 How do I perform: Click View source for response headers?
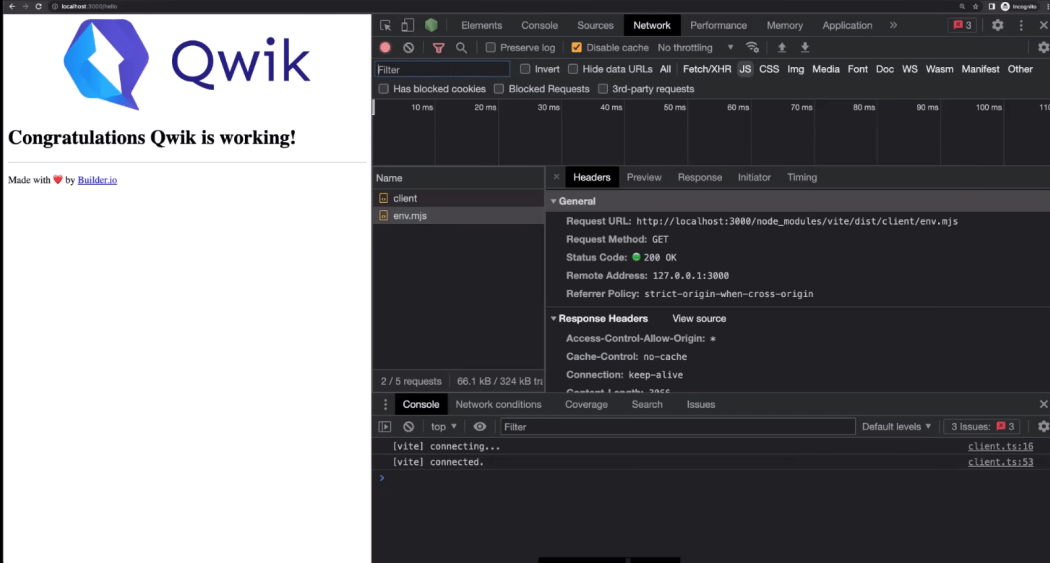click(x=699, y=318)
